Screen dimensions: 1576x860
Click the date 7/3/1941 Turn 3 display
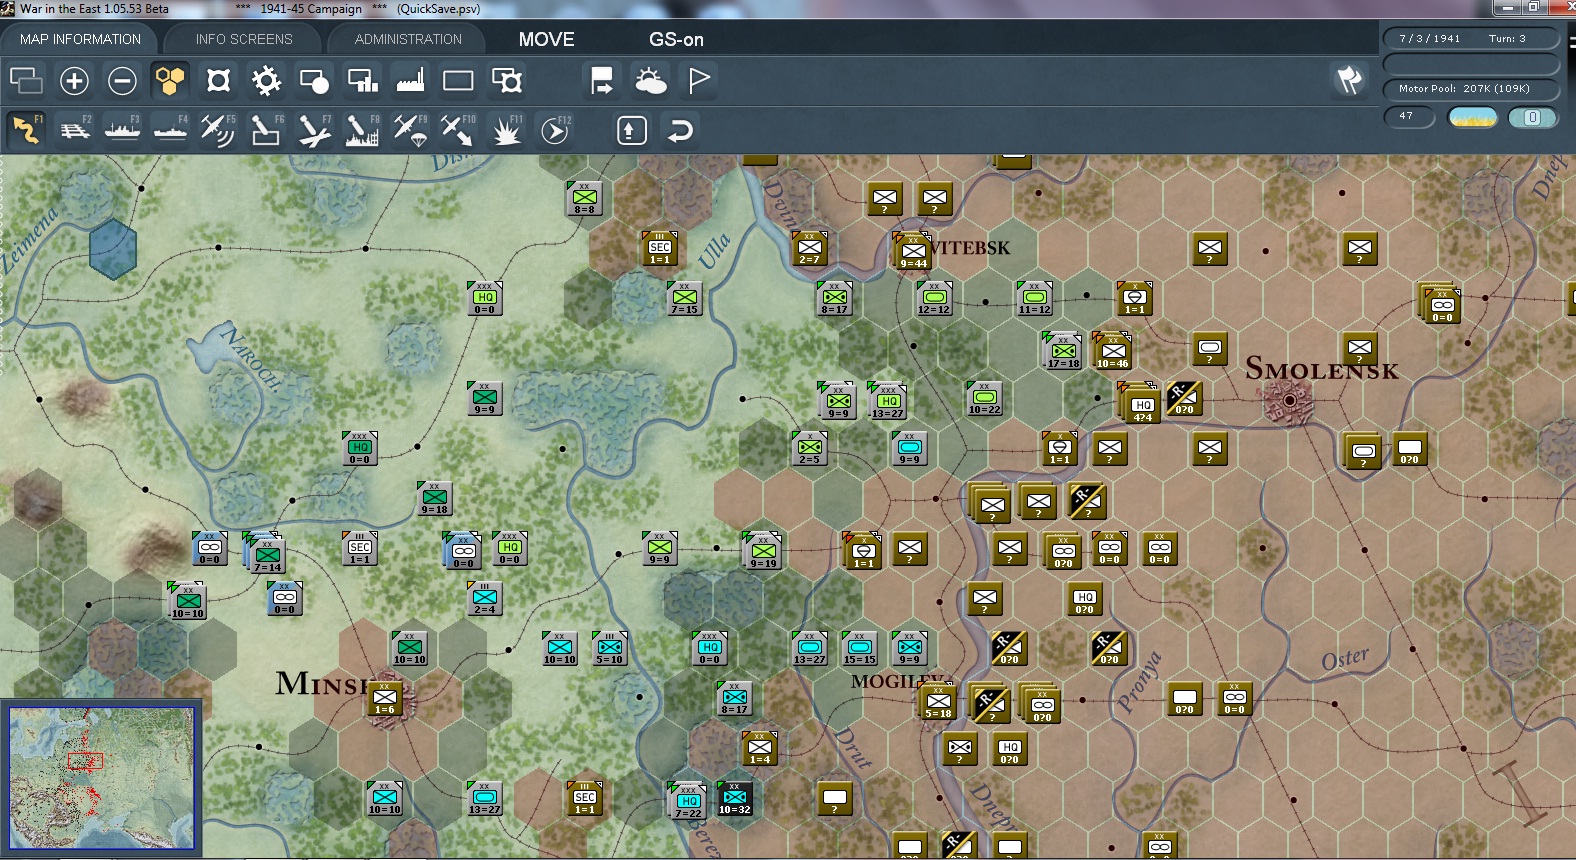coord(1471,39)
